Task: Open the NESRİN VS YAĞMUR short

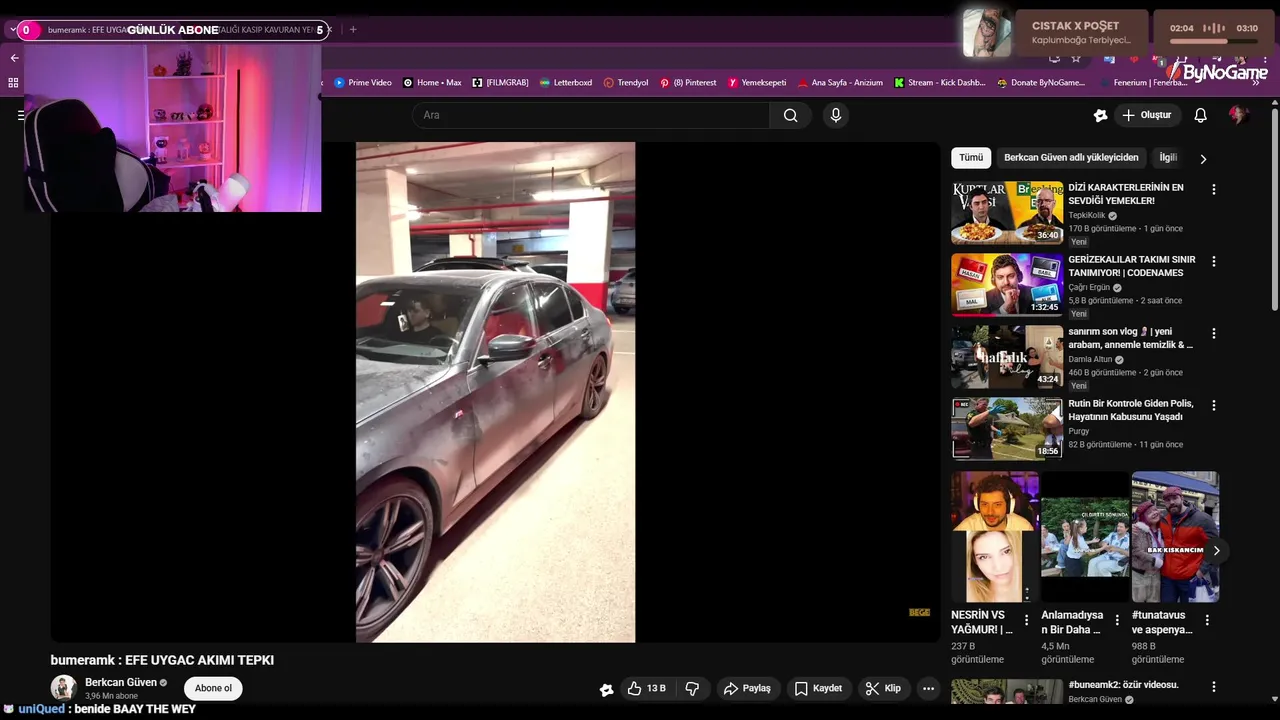Action: tap(994, 537)
